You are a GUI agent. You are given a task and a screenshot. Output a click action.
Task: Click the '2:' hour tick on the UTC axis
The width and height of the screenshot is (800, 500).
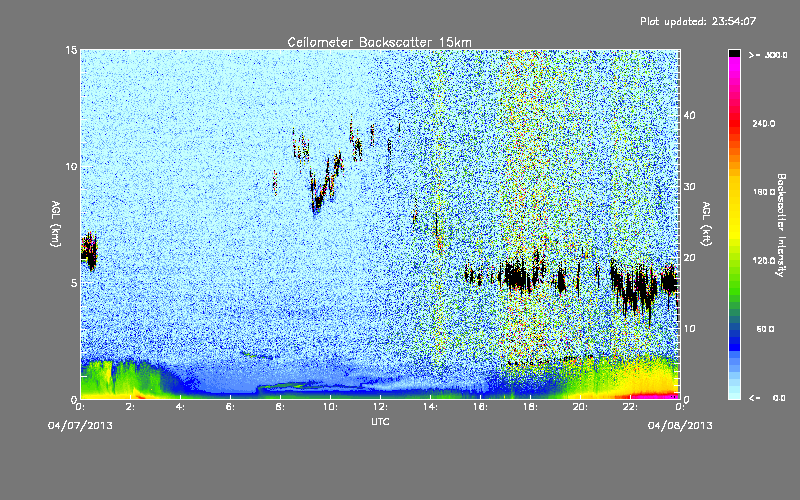131,407
